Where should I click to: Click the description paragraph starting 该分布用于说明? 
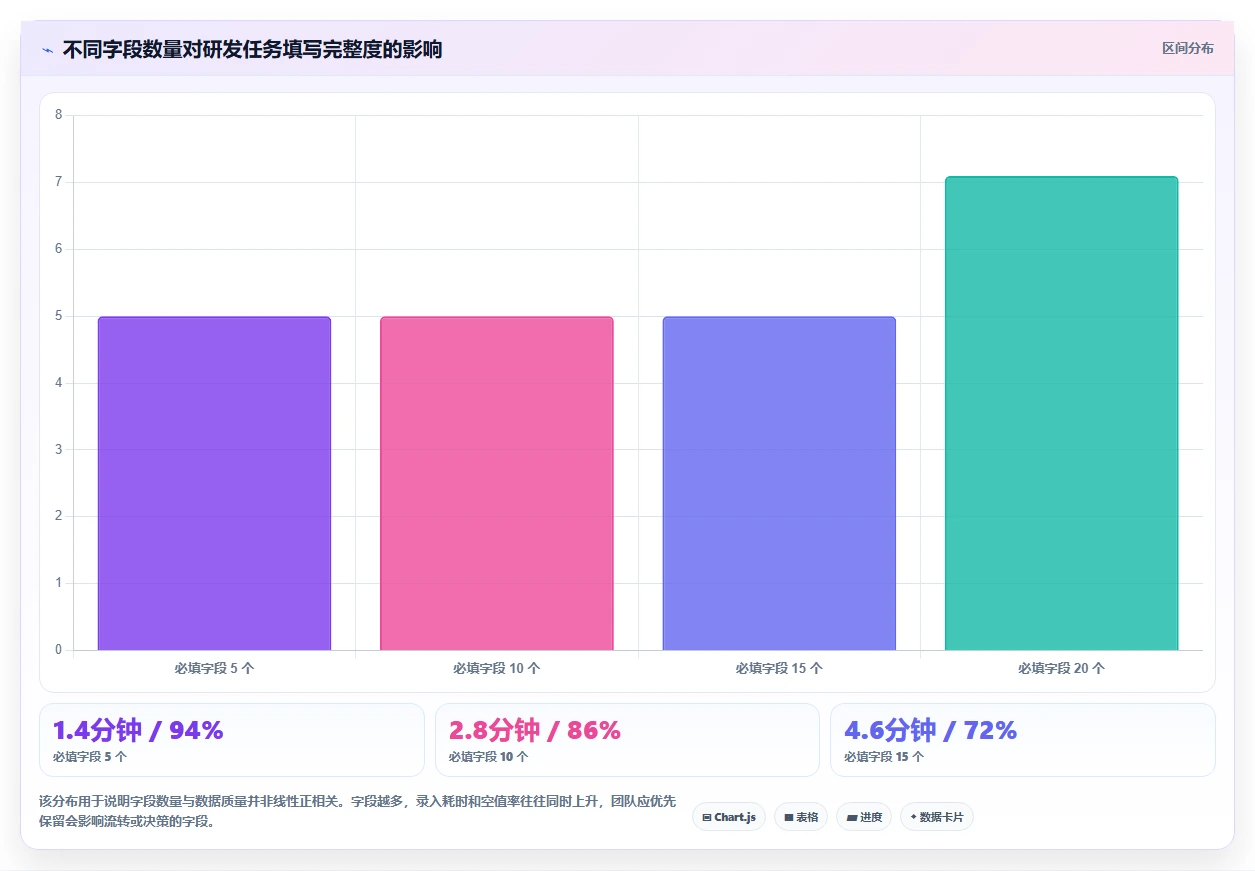tap(357, 812)
